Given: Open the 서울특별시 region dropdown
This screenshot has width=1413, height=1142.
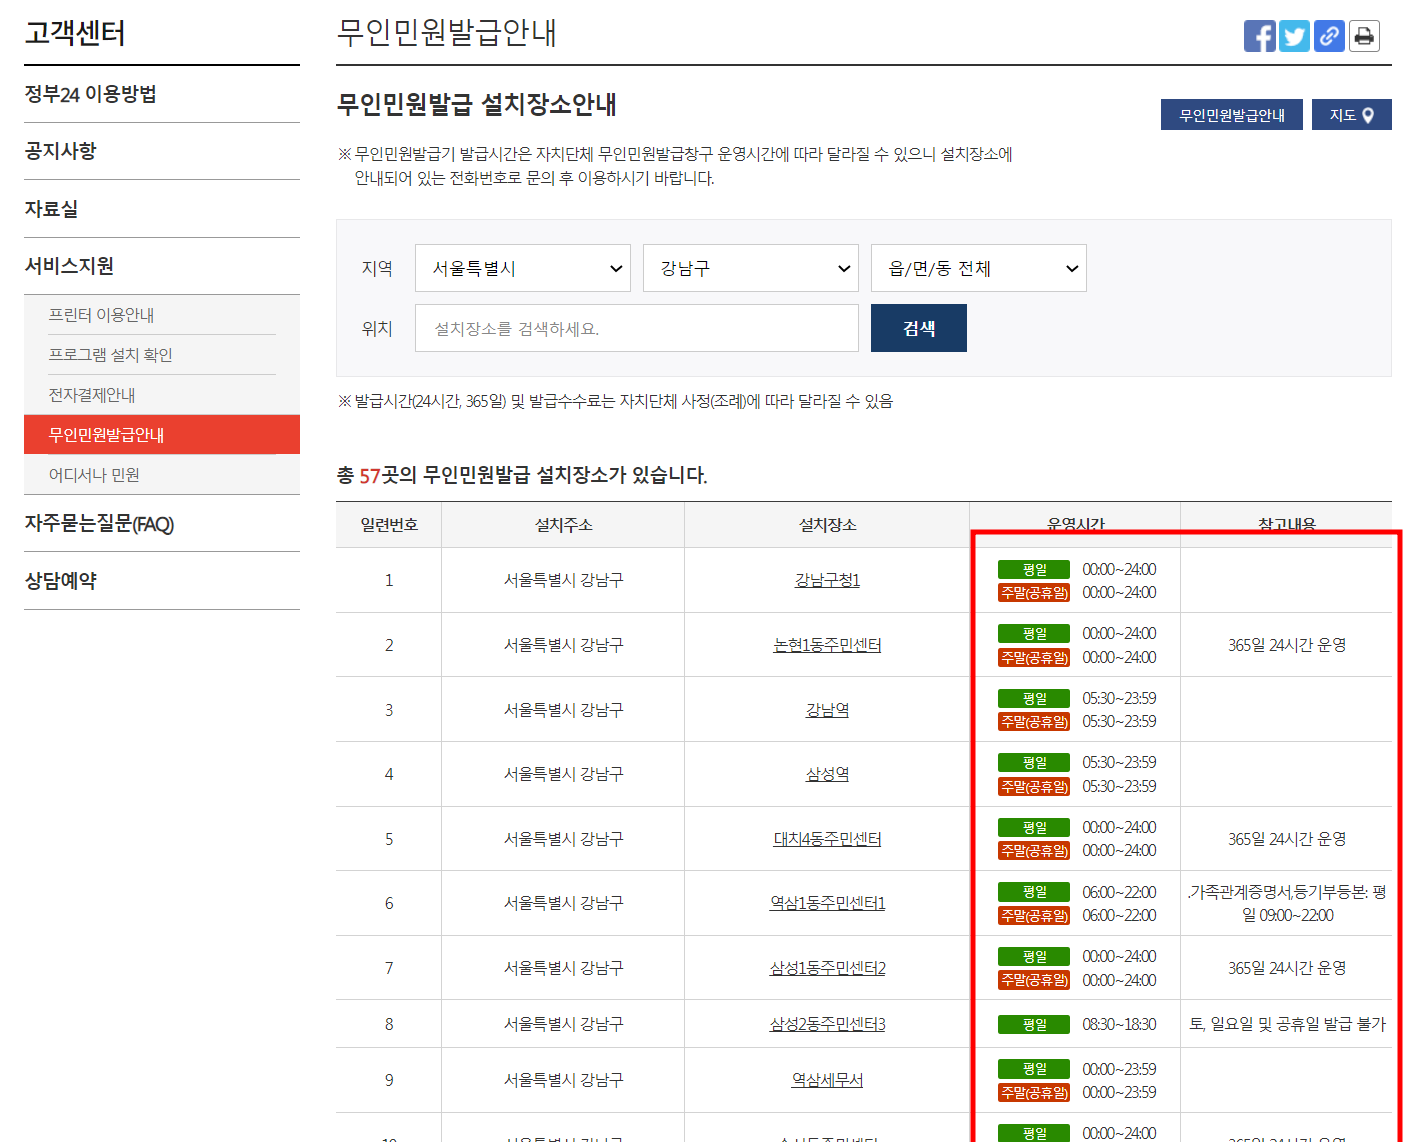Looking at the screenshot, I should 523,268.
